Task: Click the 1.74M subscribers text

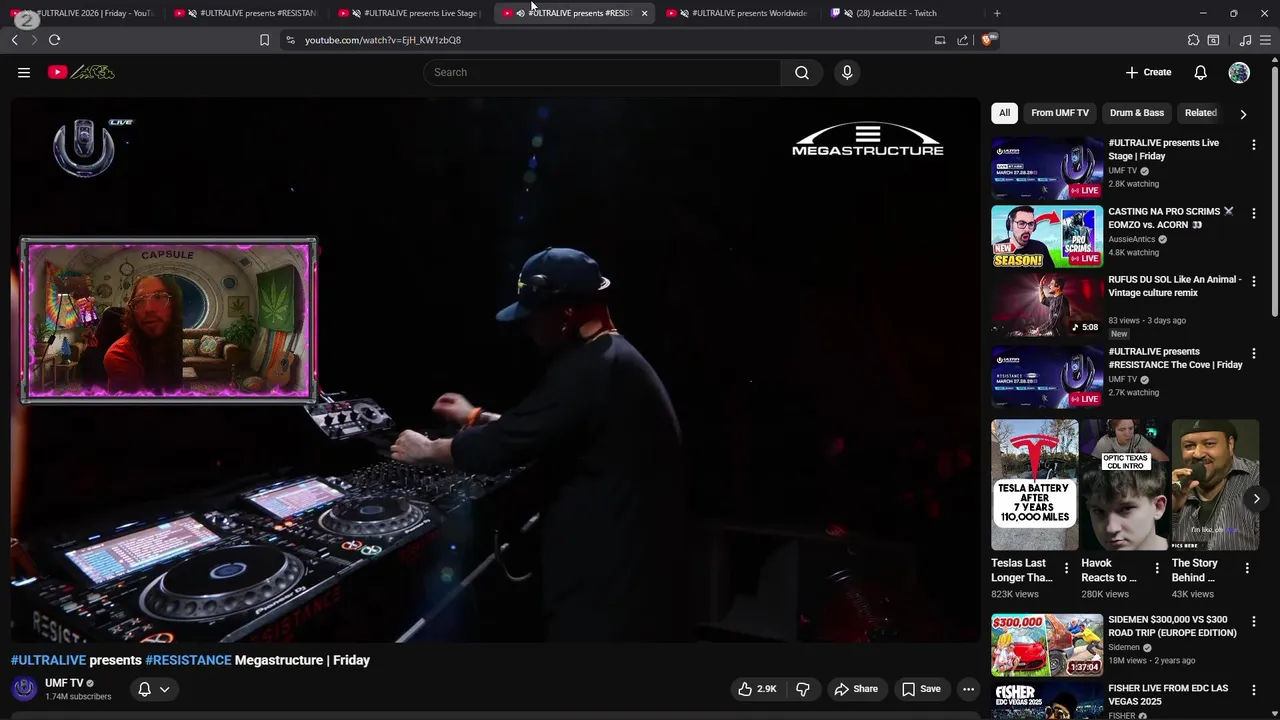Action: pyautogui.click(x=78, y=697)
